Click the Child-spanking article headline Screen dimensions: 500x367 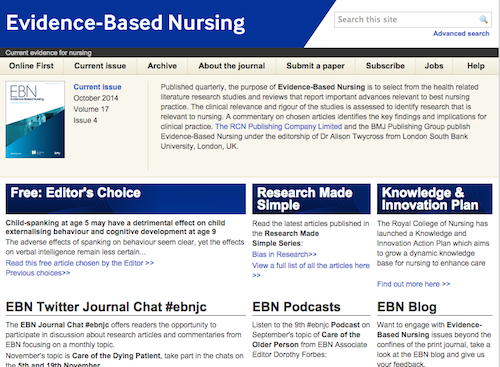pyautogui.click(x=115, y=227)
